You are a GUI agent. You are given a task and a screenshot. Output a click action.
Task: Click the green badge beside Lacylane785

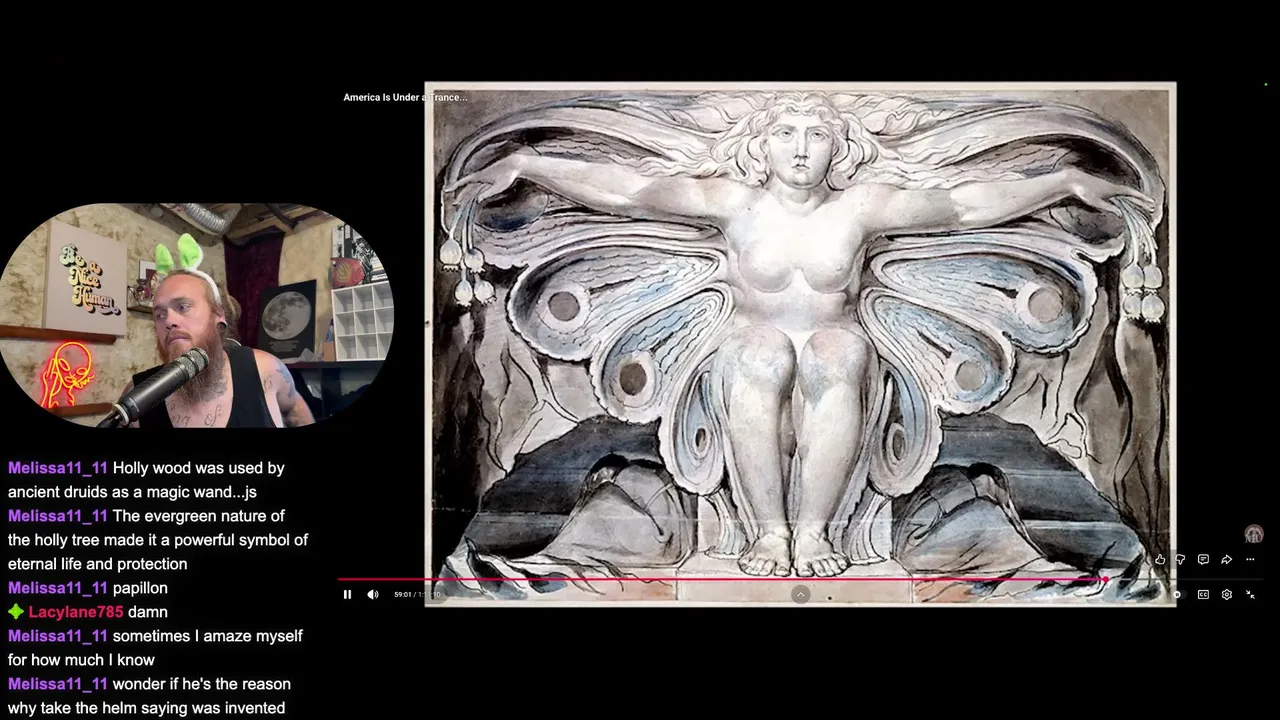click(15, 612)
